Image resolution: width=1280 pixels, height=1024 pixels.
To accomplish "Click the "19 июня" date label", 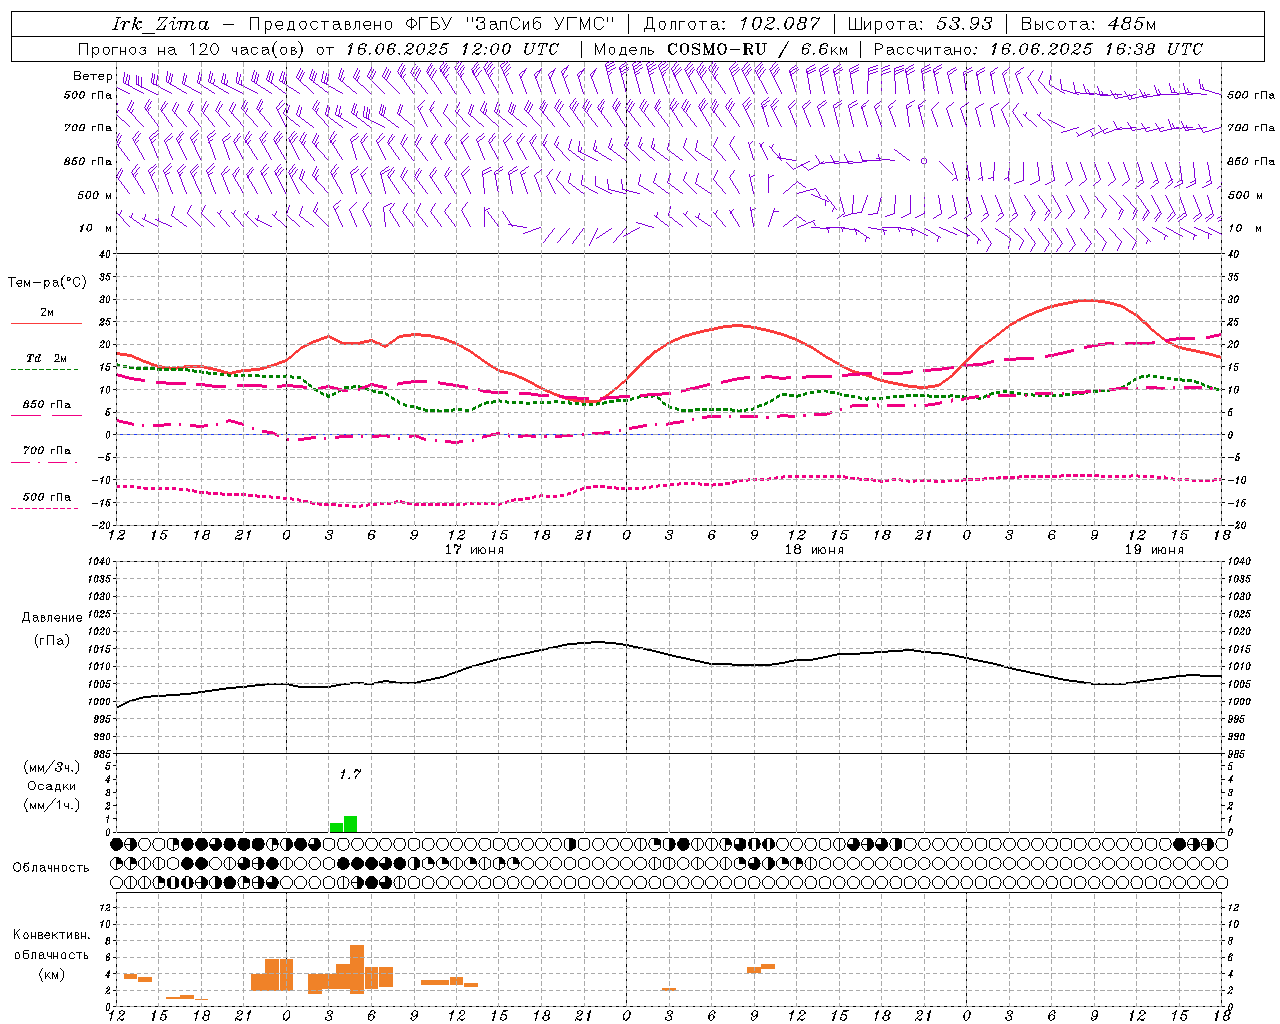I will pyautogui.click(x=1154, y=550).
